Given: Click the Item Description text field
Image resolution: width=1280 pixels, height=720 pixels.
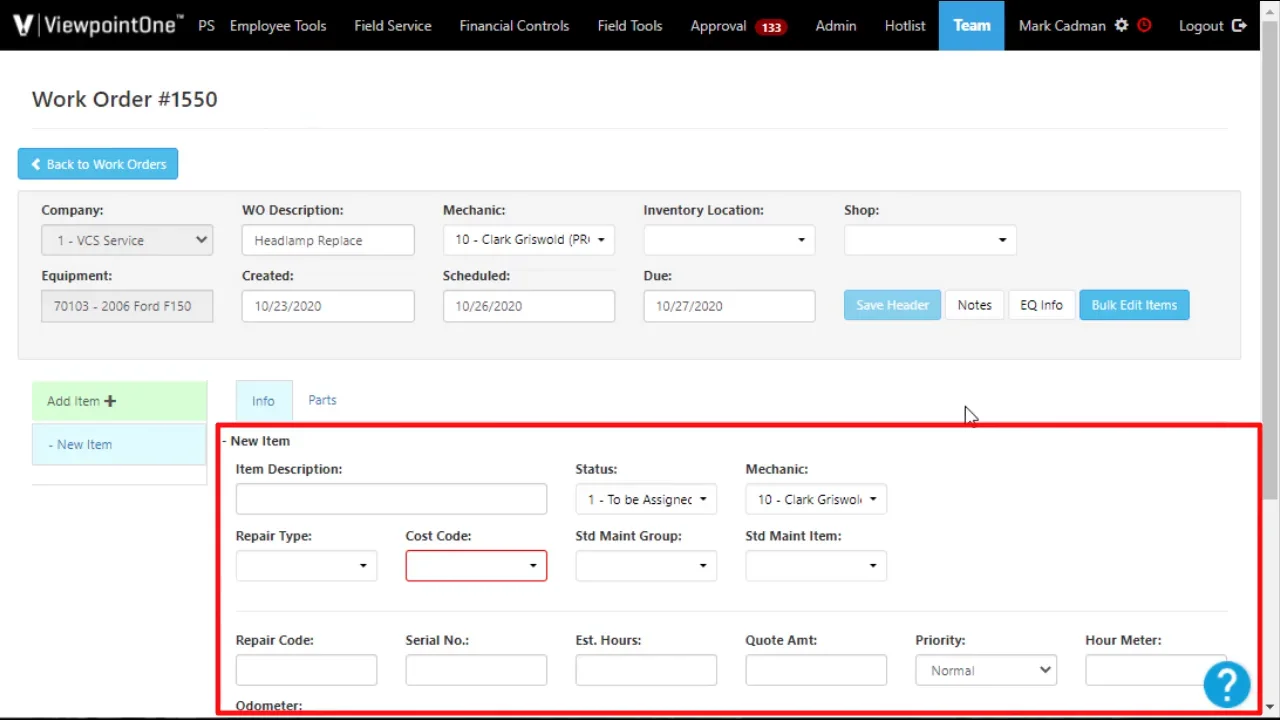Looking at the screenshot, I should [x=391, y=499].
